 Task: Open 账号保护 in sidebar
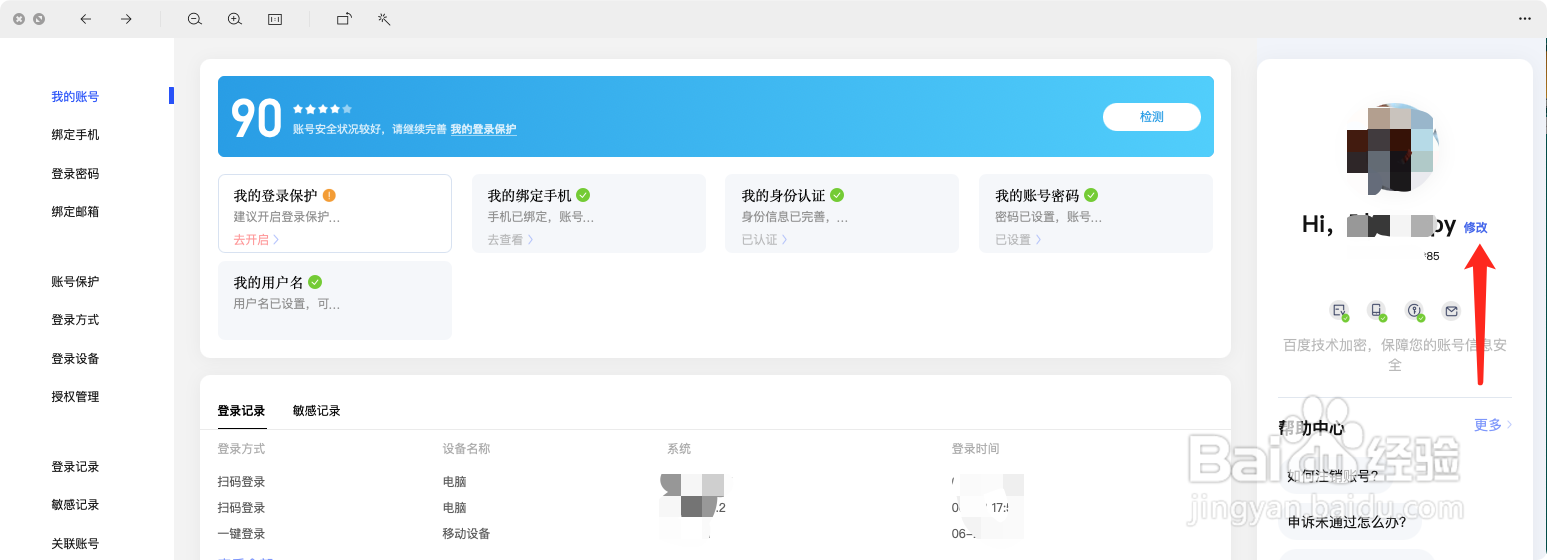click(75, 282)
